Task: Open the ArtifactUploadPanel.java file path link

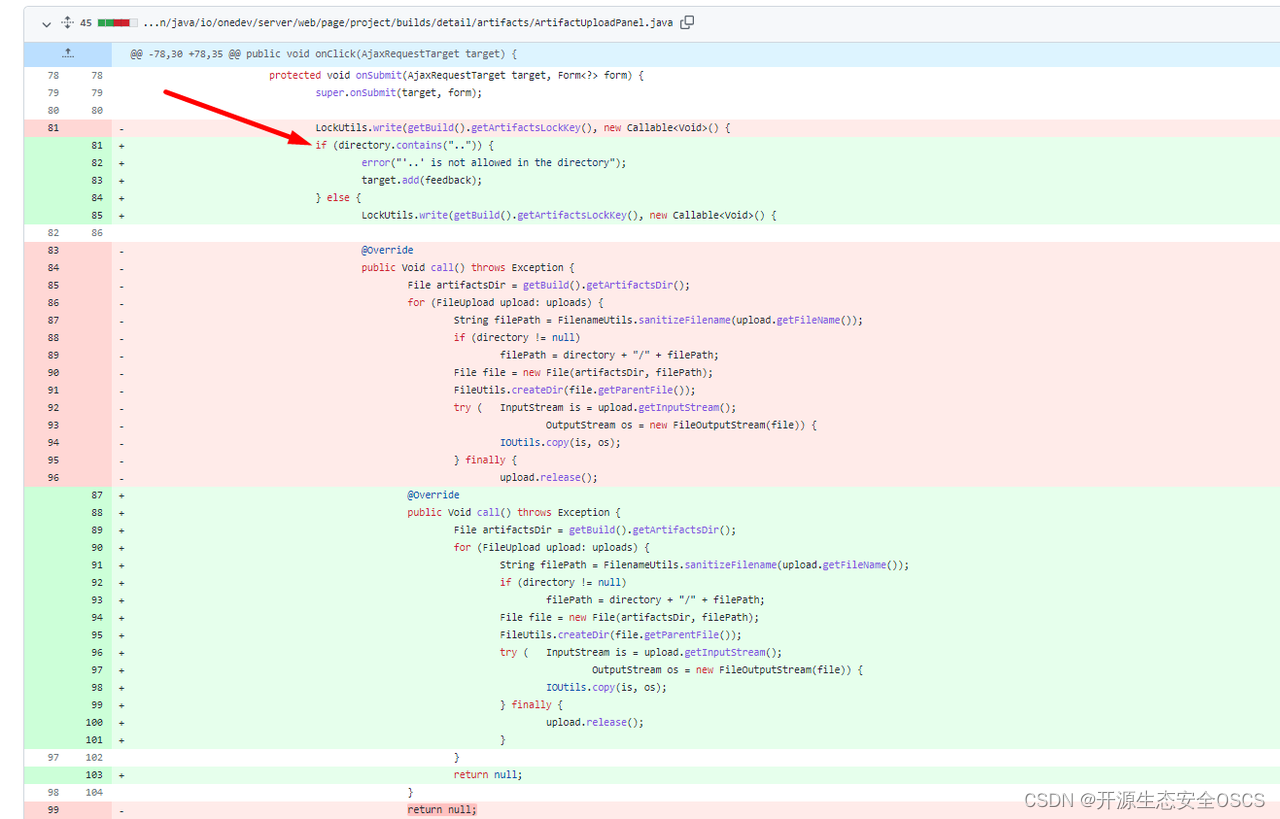Action: pos(408,22)
